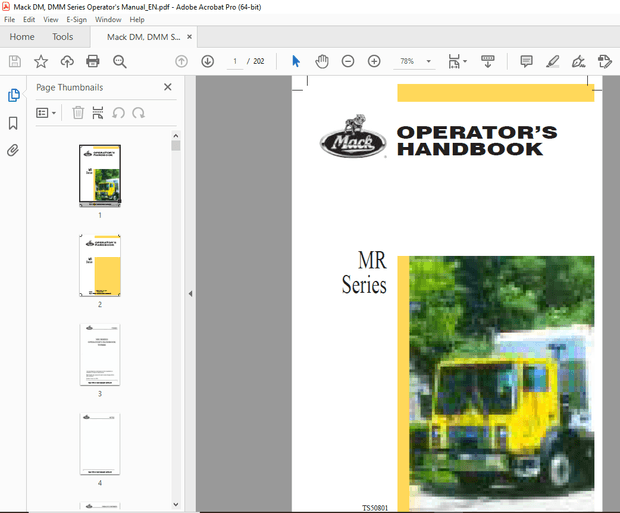Select page 1 thumbnail
Image resolution: width=620 pixels, height=513 pixels.
click(100, 176)
